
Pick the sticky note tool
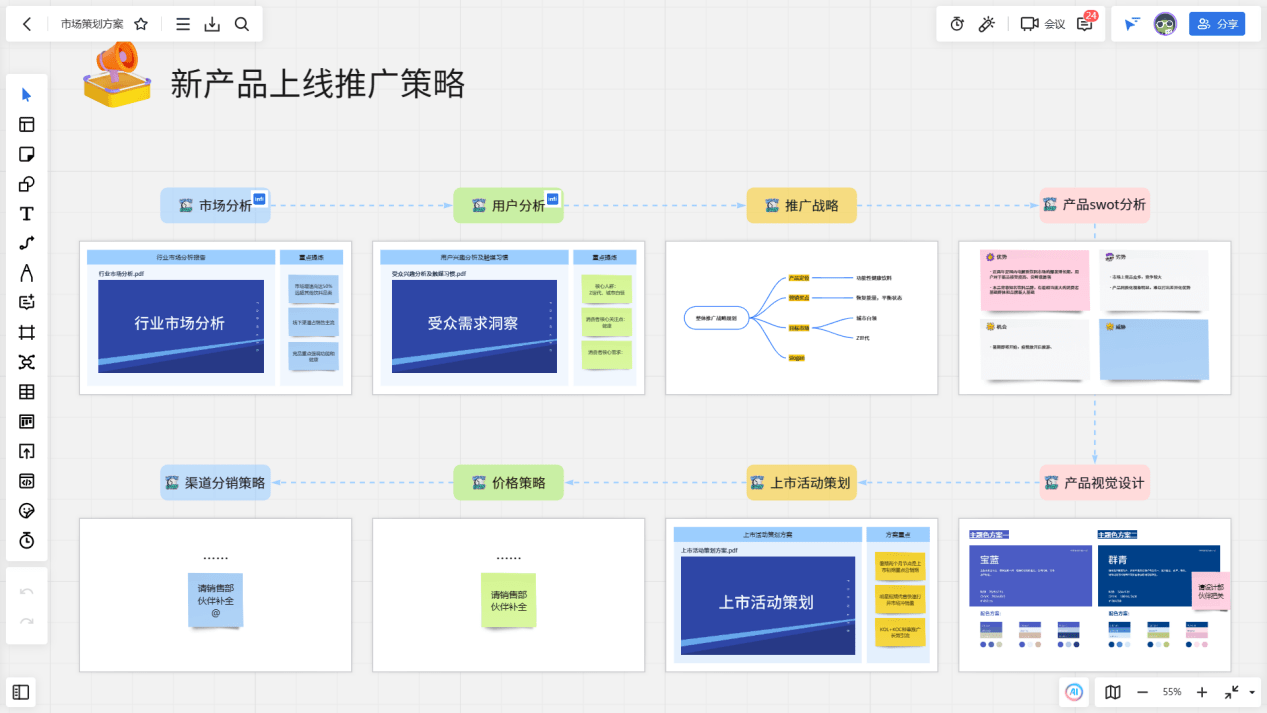pyautogui.click(x=27, y=154)
